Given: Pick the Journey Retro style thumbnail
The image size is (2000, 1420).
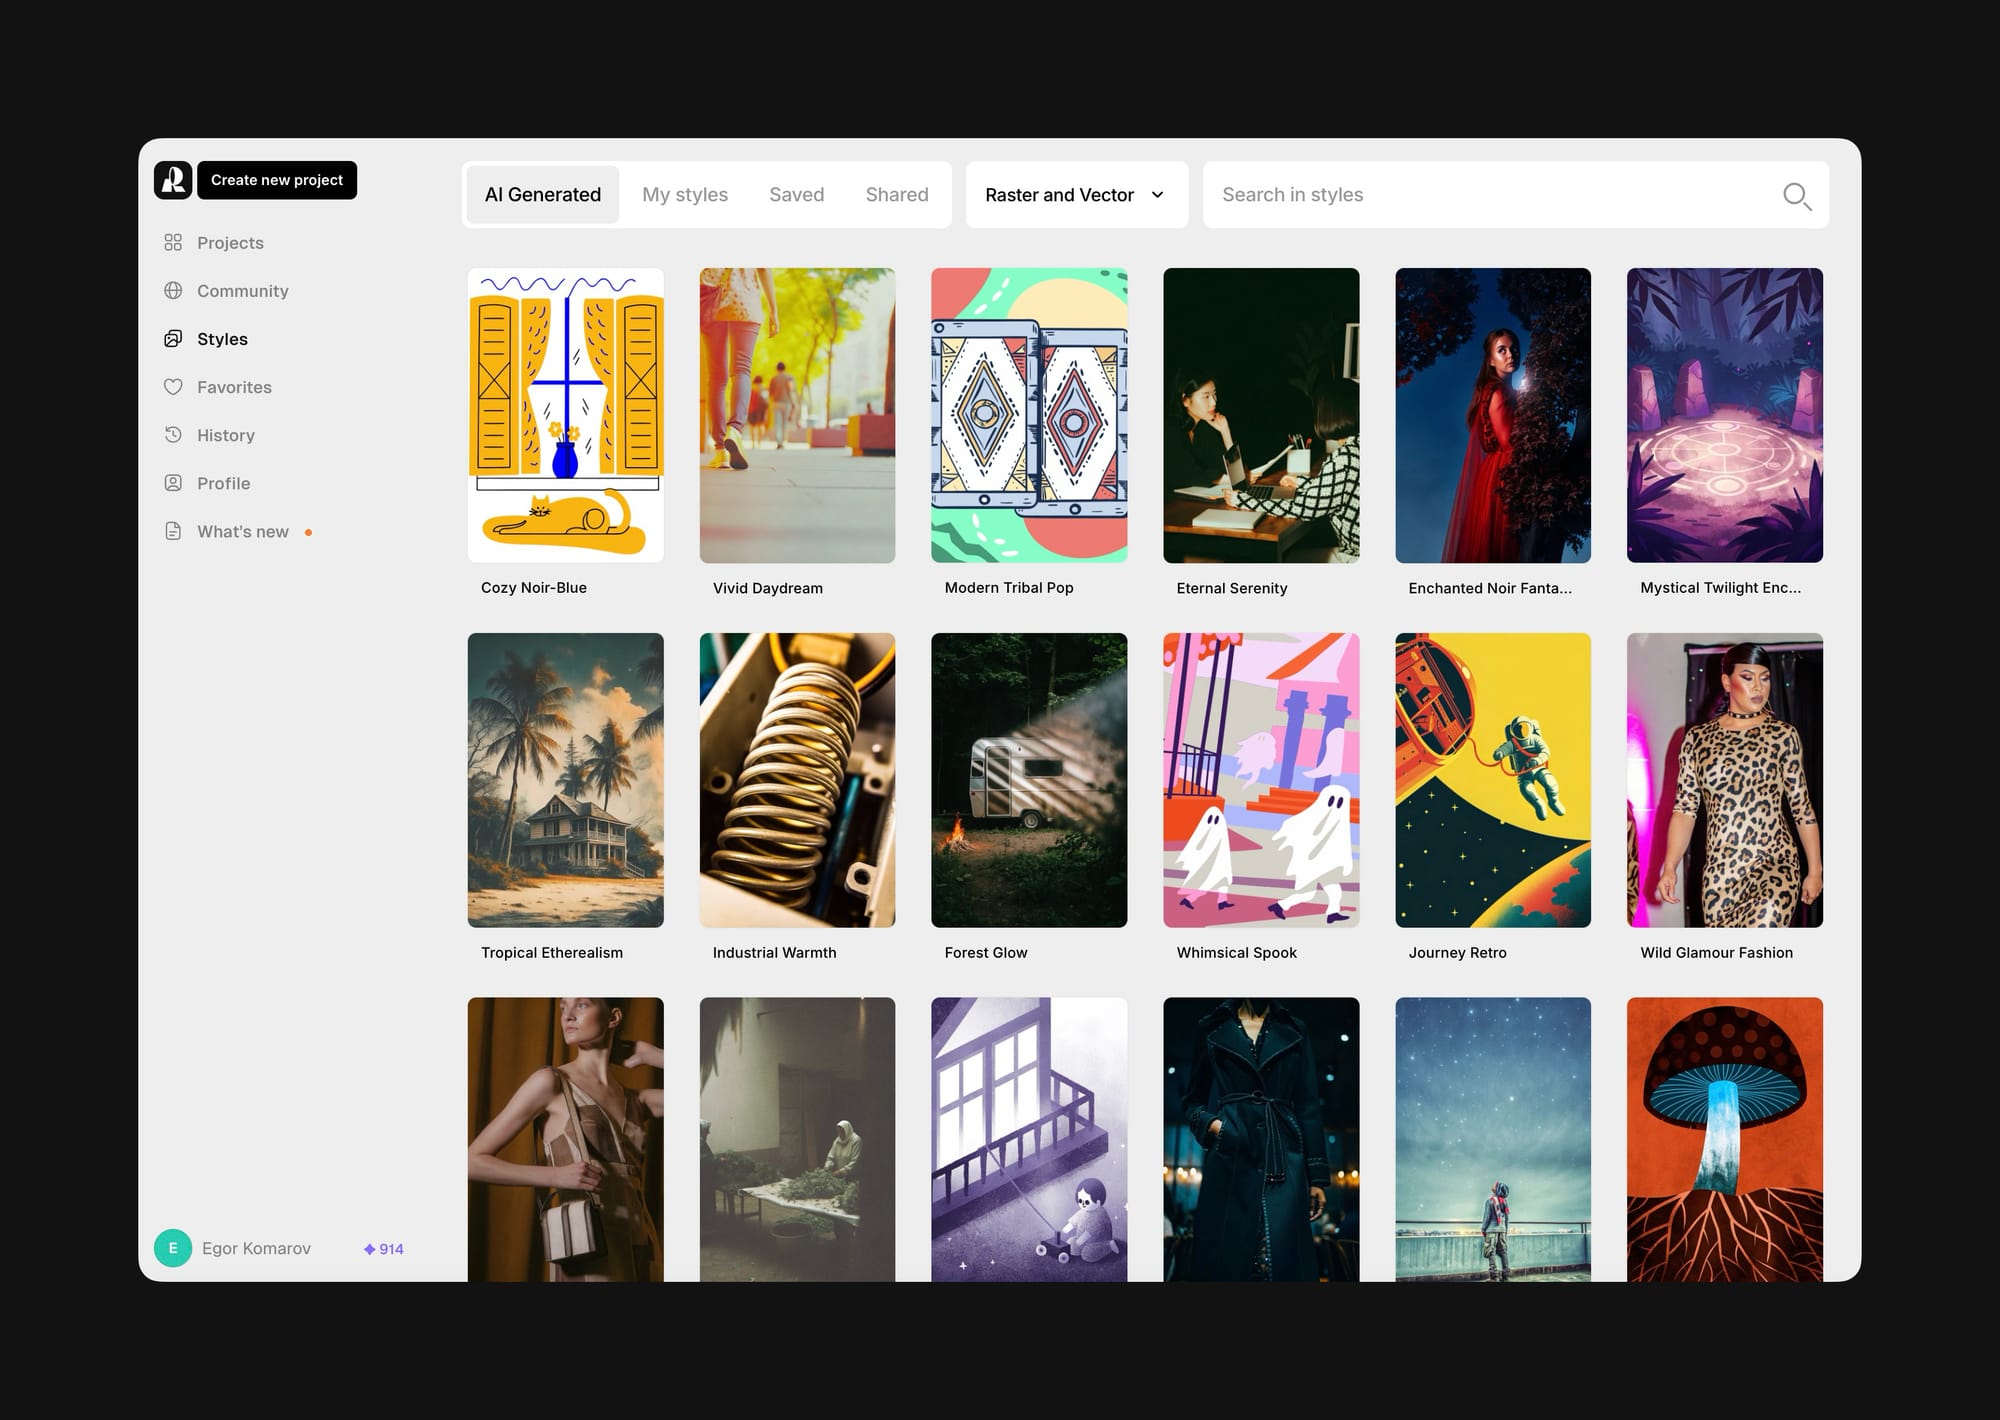Looking at the screenshot, I should click(x=1492, y=780).
